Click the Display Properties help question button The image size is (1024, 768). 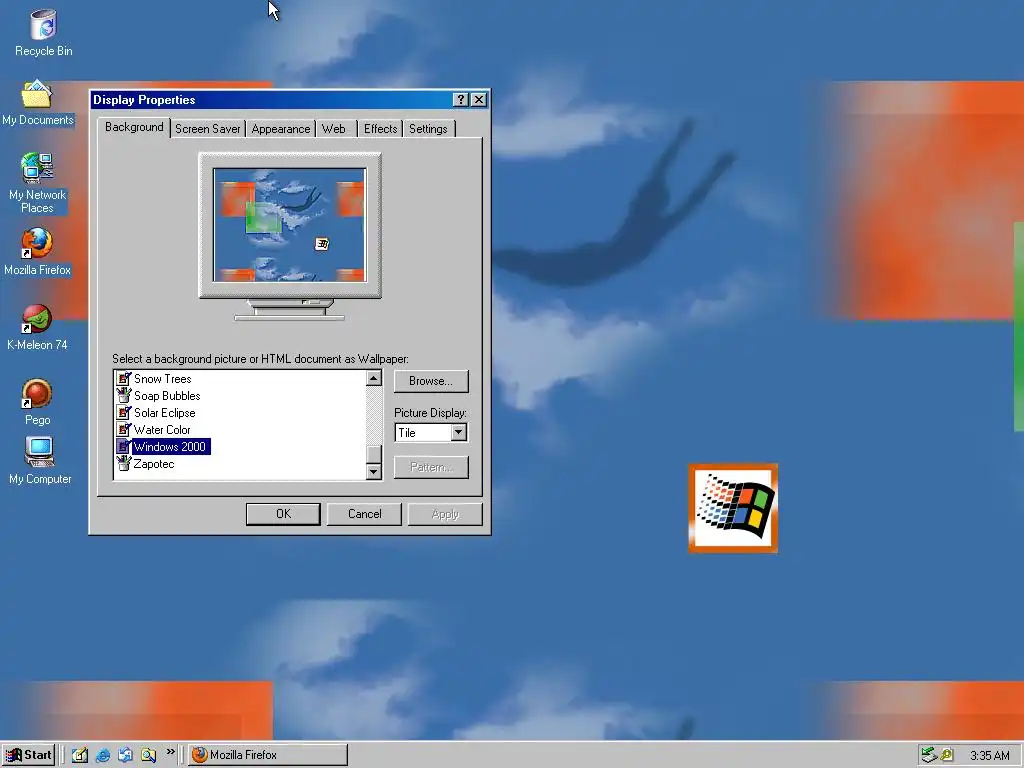pos(460,99)
